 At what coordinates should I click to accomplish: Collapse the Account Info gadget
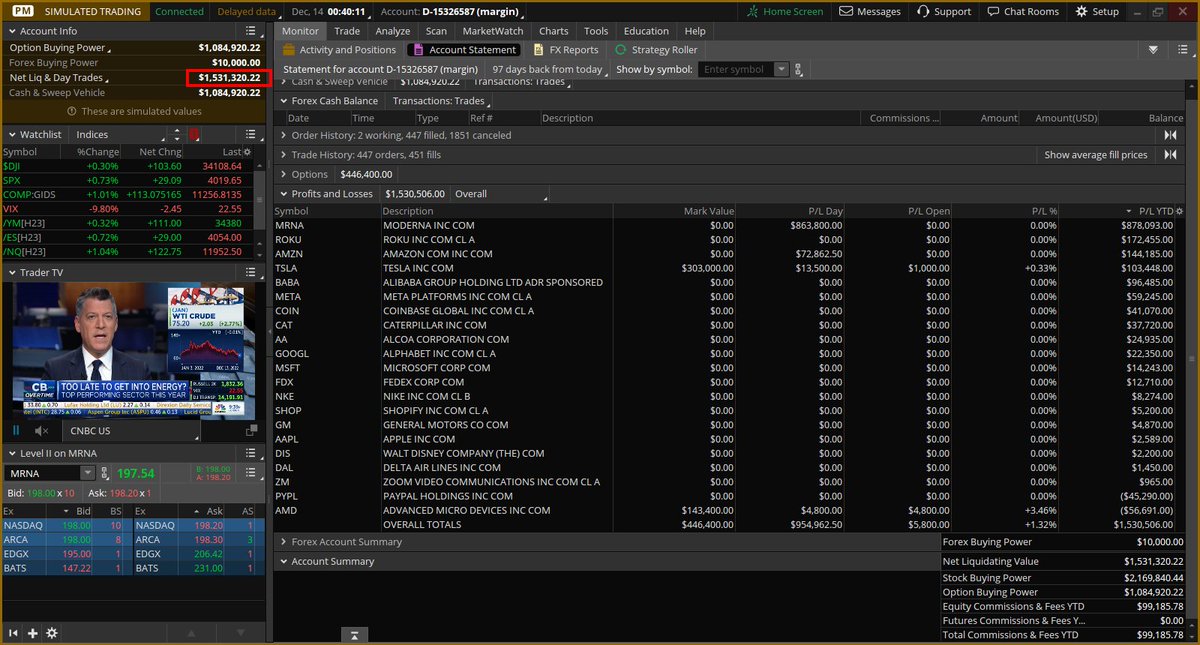(x=12, y=31)
